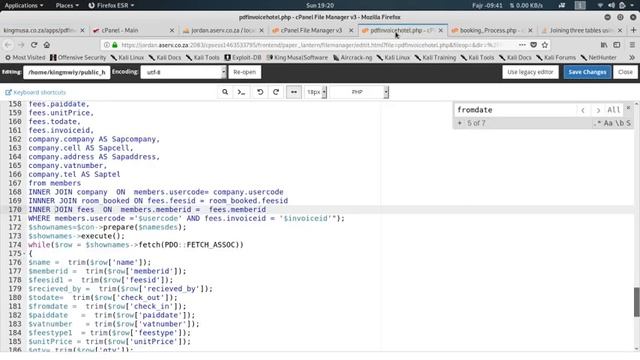Click the Pocket save icon
The width and height of the screenshot is (640, 360).
click(x=533, y=45)
